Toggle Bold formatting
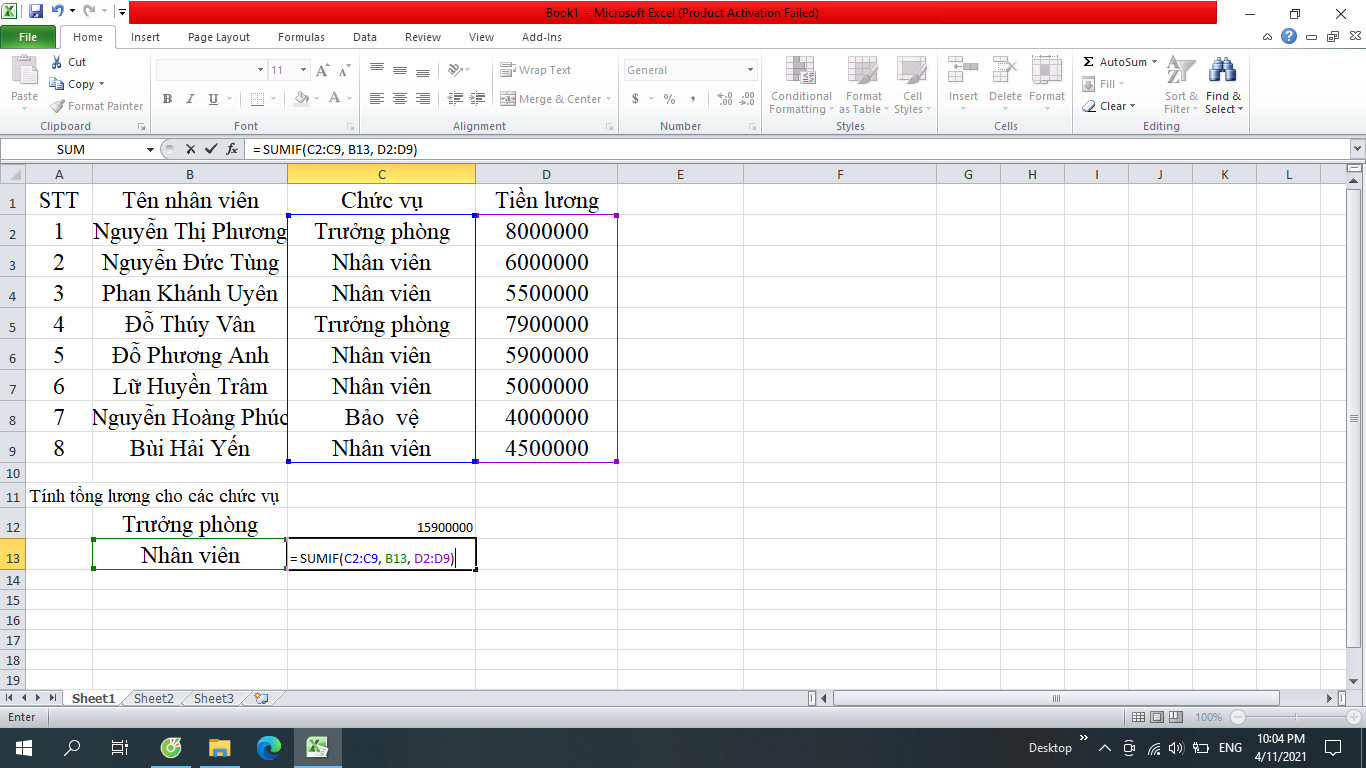The image size is (1366, 768). pos(167,99)
